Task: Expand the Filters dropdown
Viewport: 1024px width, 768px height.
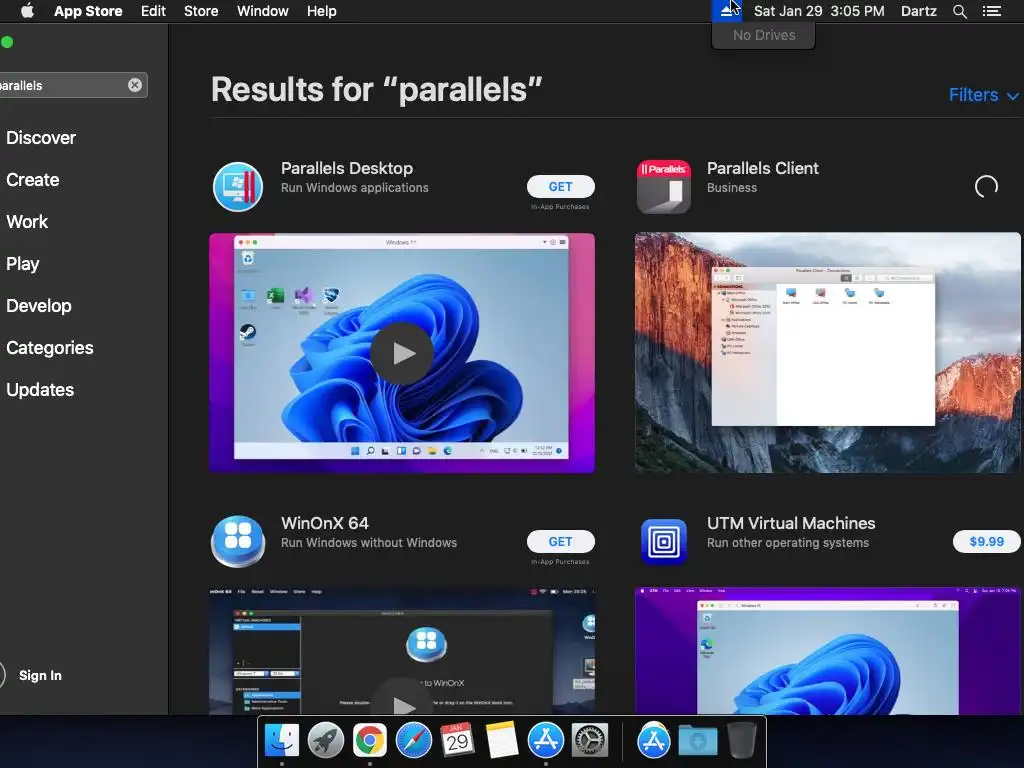Action: (983, 95)
